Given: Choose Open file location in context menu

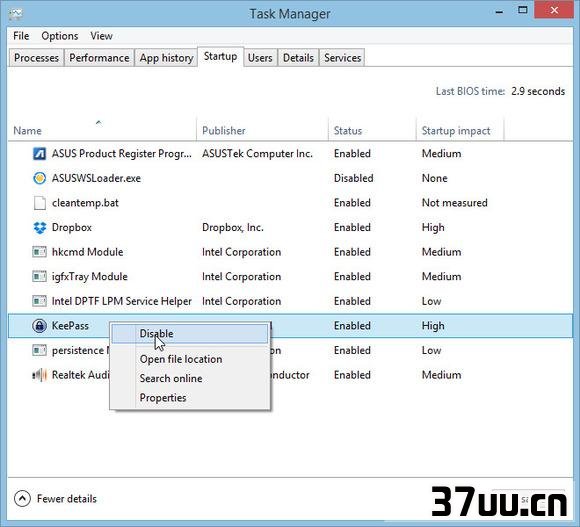Looking at the screenshot, I should coord(190,359).
